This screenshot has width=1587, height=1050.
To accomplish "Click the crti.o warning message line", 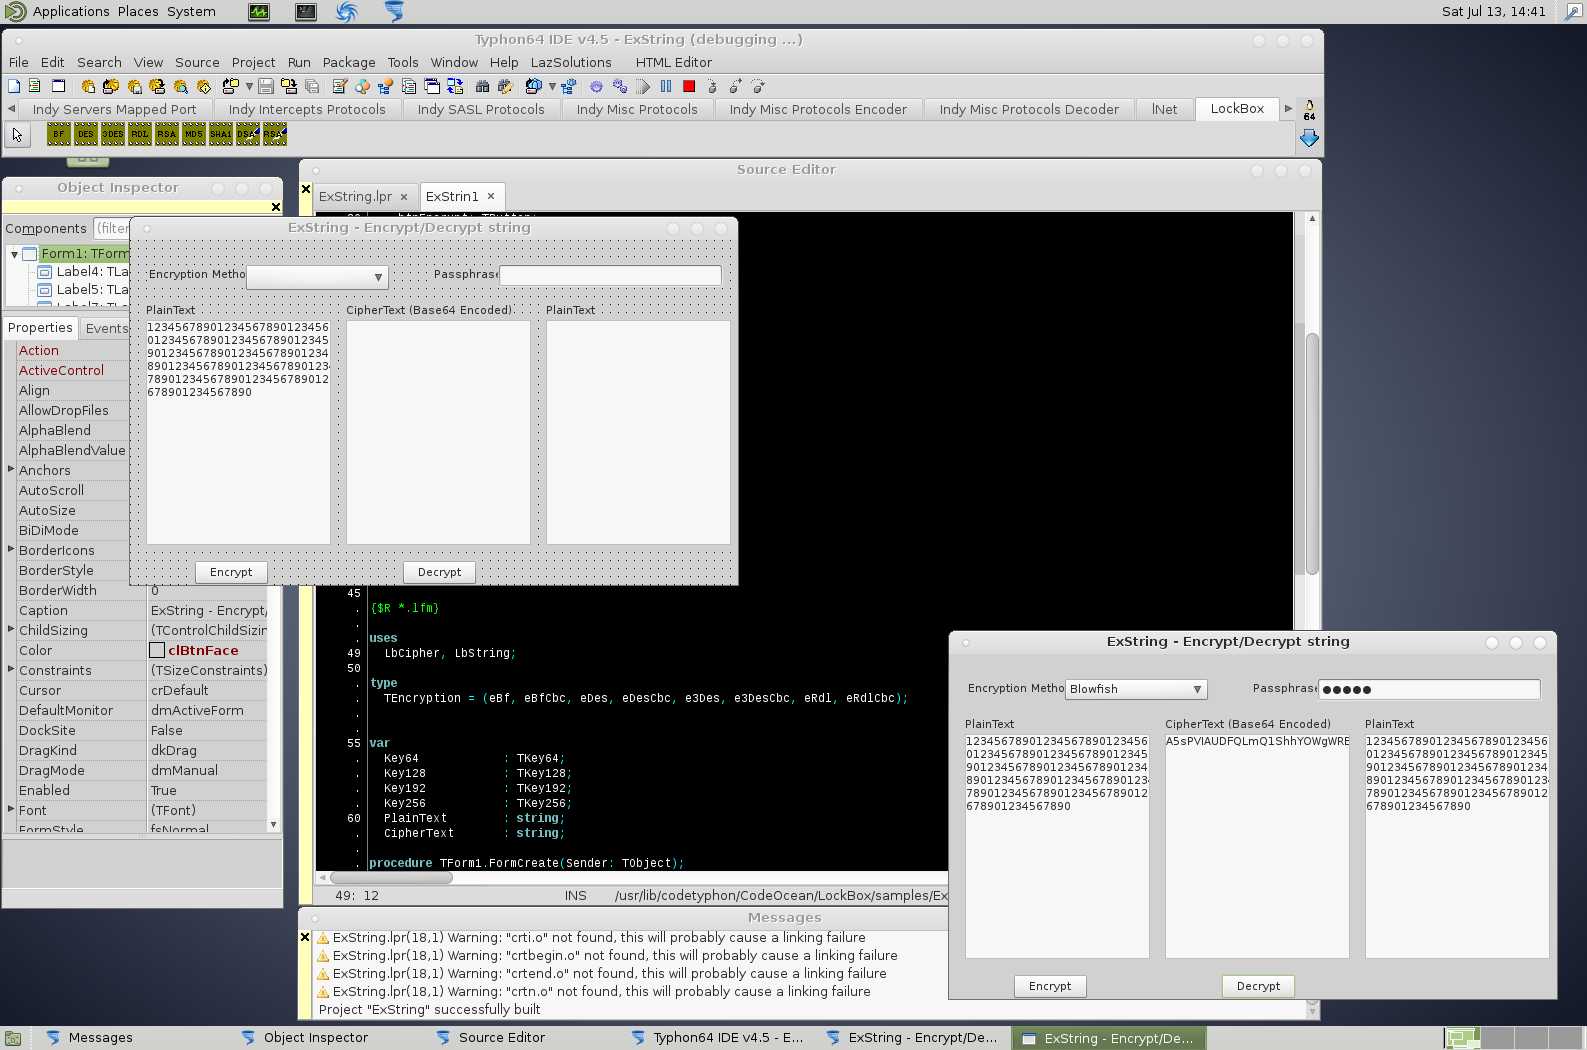I will [599, 938].
